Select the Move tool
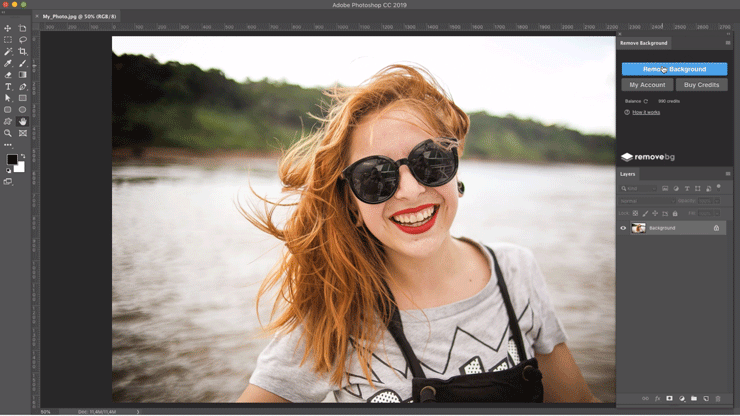This screenshot has height=416, width=740. tap(8, 28)
